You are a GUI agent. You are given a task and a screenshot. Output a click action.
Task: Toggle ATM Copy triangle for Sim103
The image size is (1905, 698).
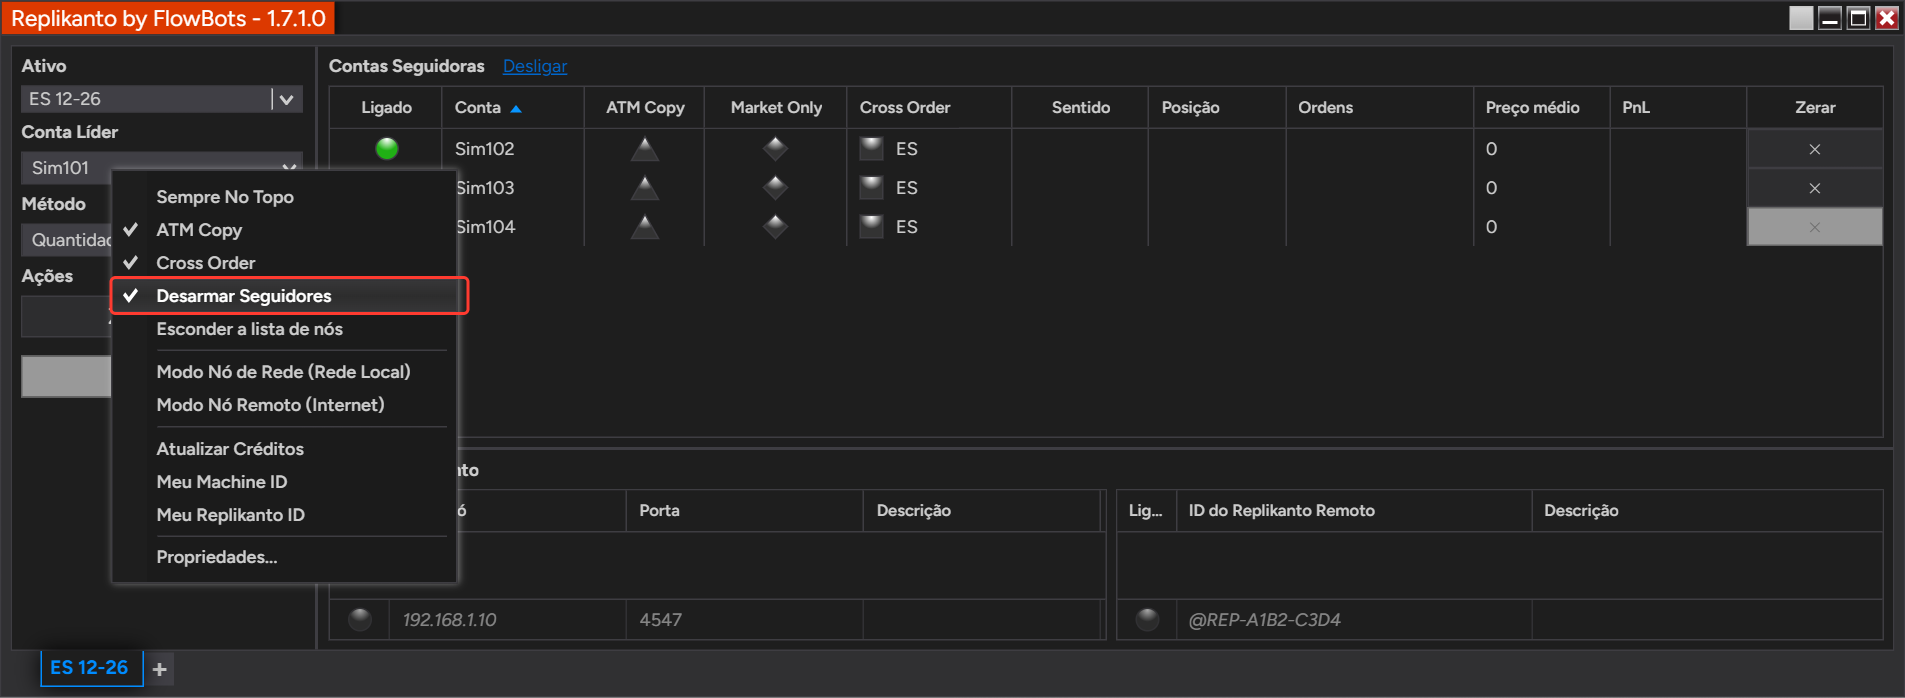pyautogui.click(x=645, y=188)
